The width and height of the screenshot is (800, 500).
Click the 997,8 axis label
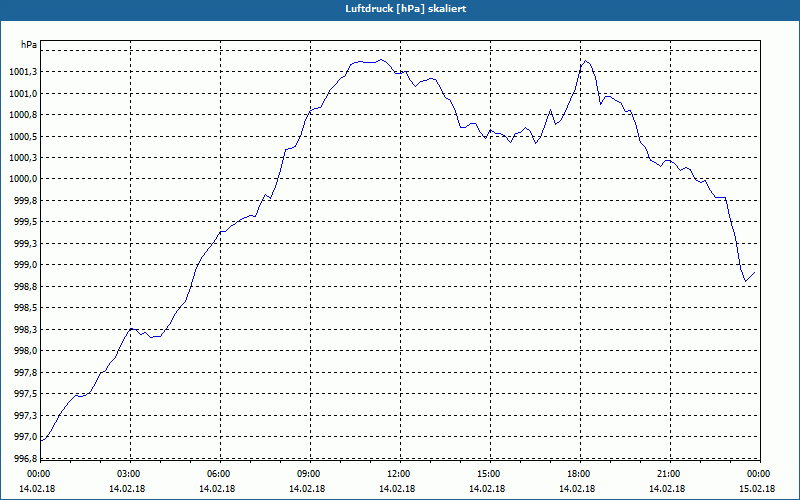pyautogui.click(x=25, y=373)
